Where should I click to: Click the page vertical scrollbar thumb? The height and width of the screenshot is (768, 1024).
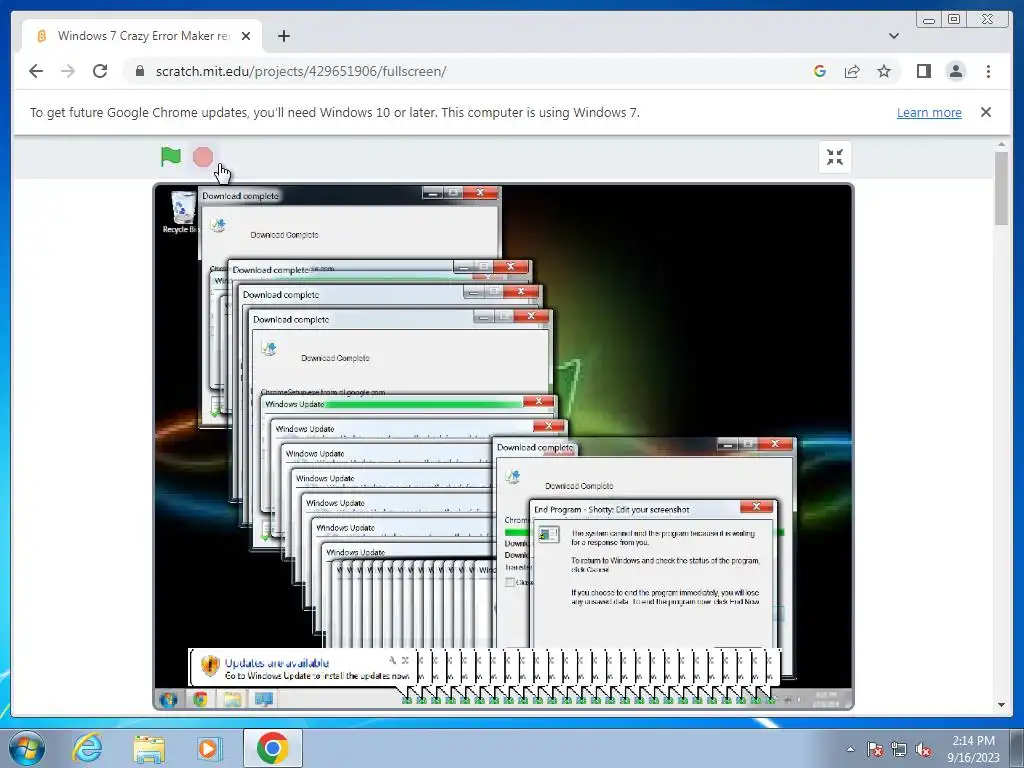click(x=1001, y=188)
